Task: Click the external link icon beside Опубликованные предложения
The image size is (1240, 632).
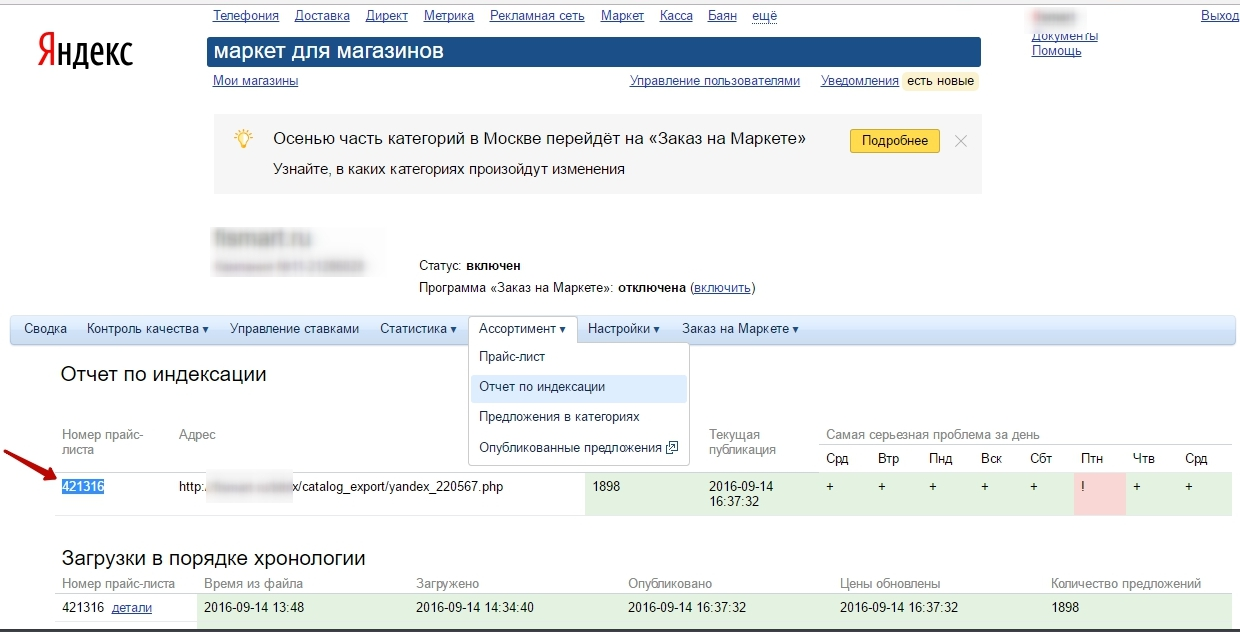Action: click(x=672, y=447)
